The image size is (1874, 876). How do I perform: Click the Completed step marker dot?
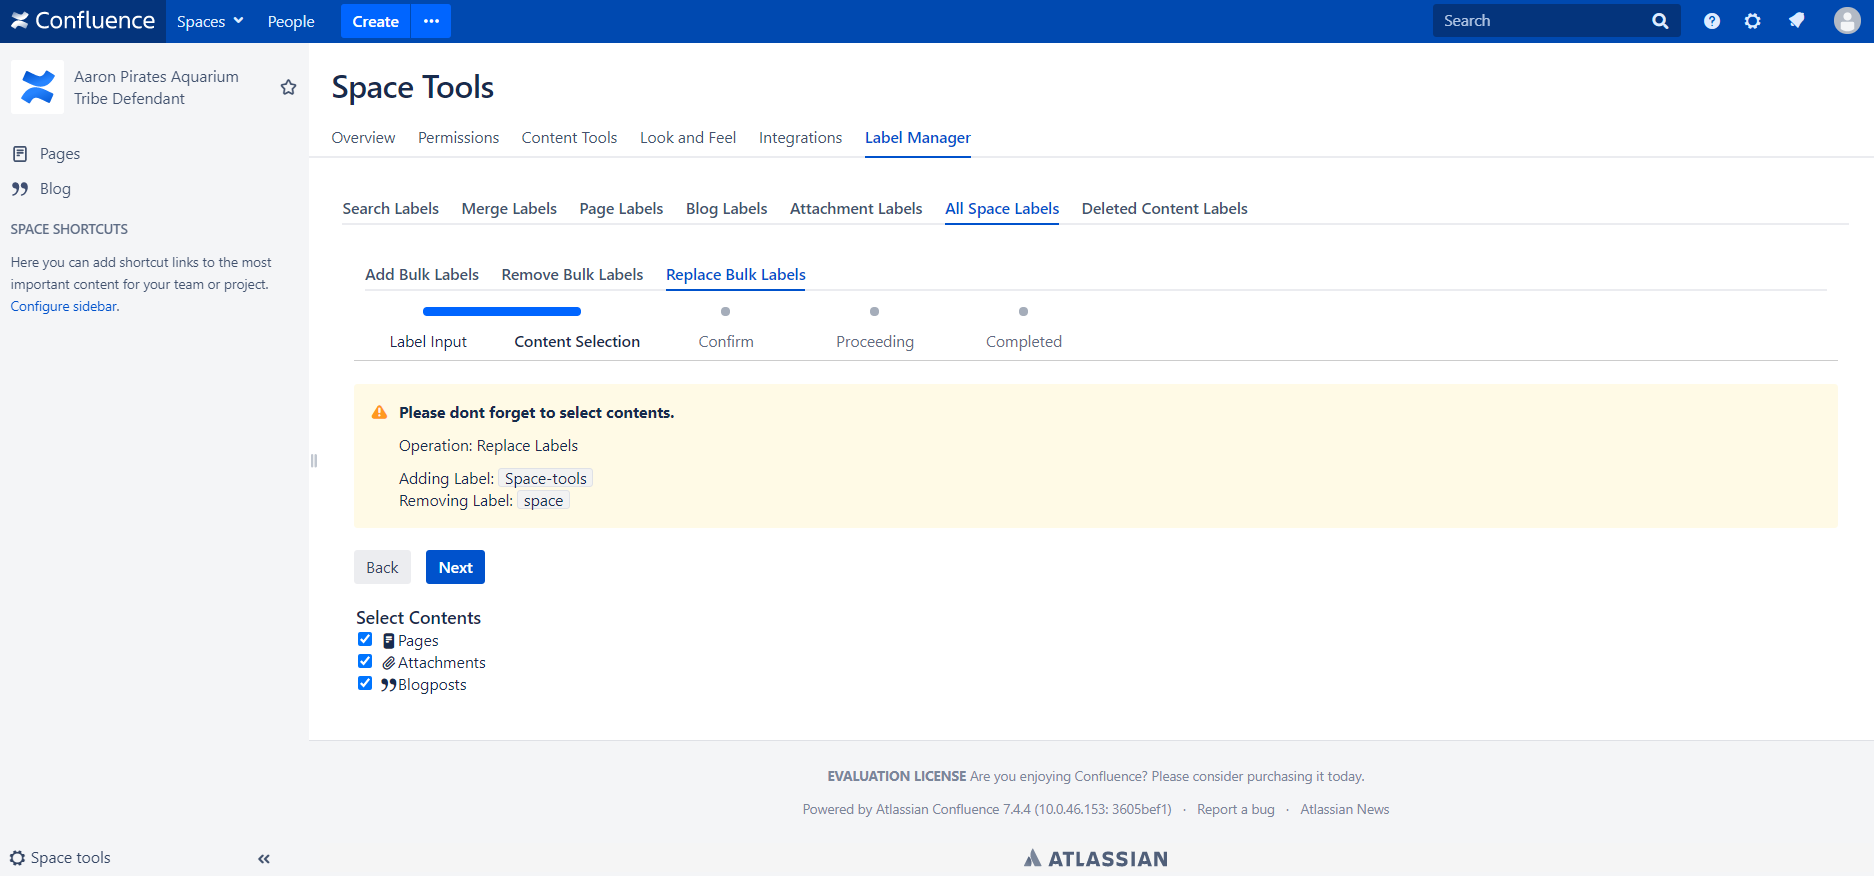click(1024, 312)
